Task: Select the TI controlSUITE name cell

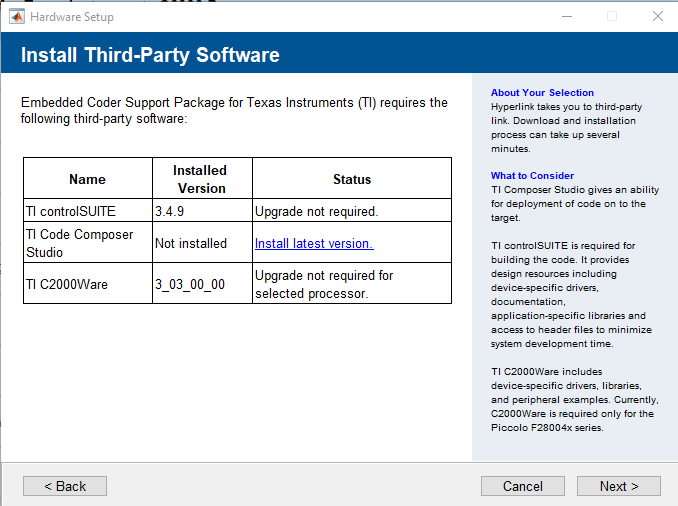Action: (88, 211)
